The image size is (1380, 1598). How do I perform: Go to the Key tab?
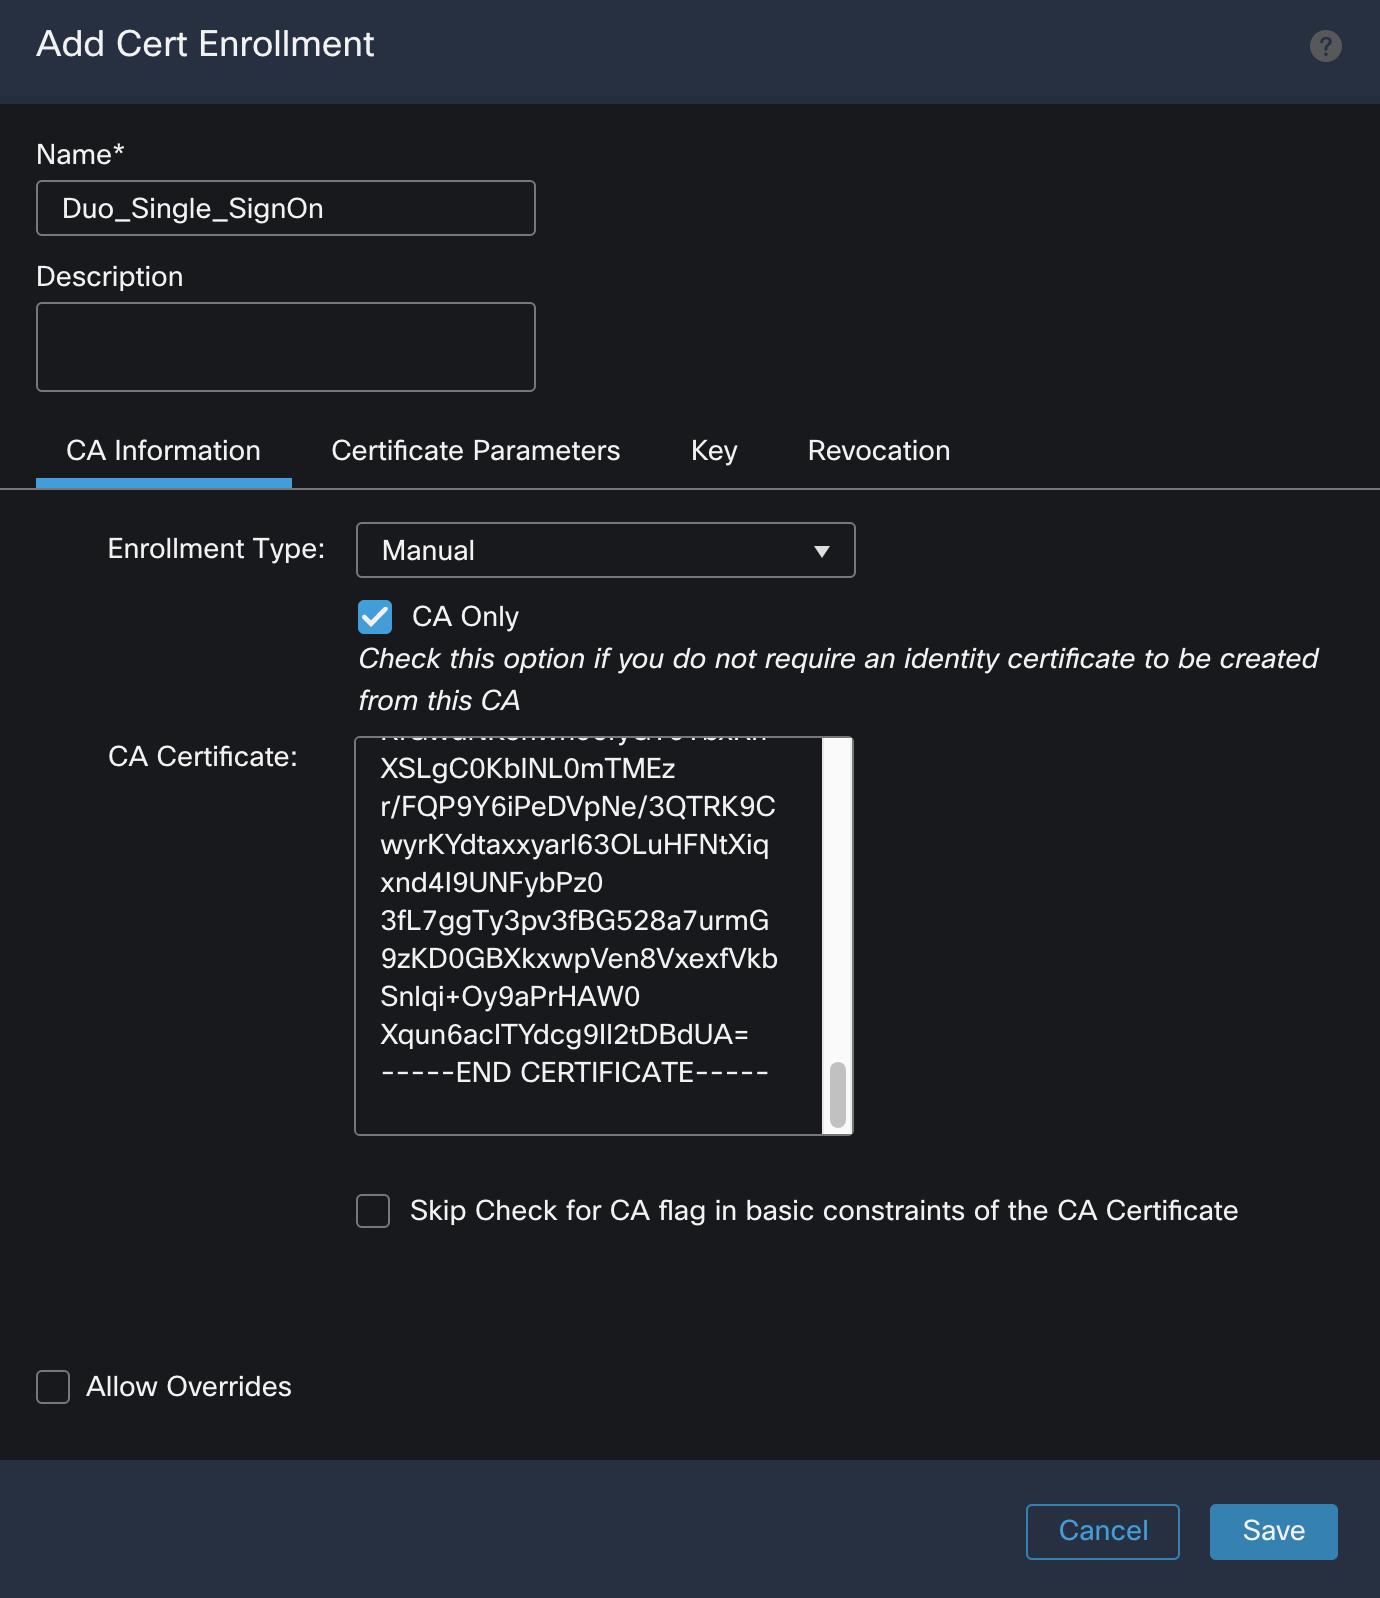point(713,451)
